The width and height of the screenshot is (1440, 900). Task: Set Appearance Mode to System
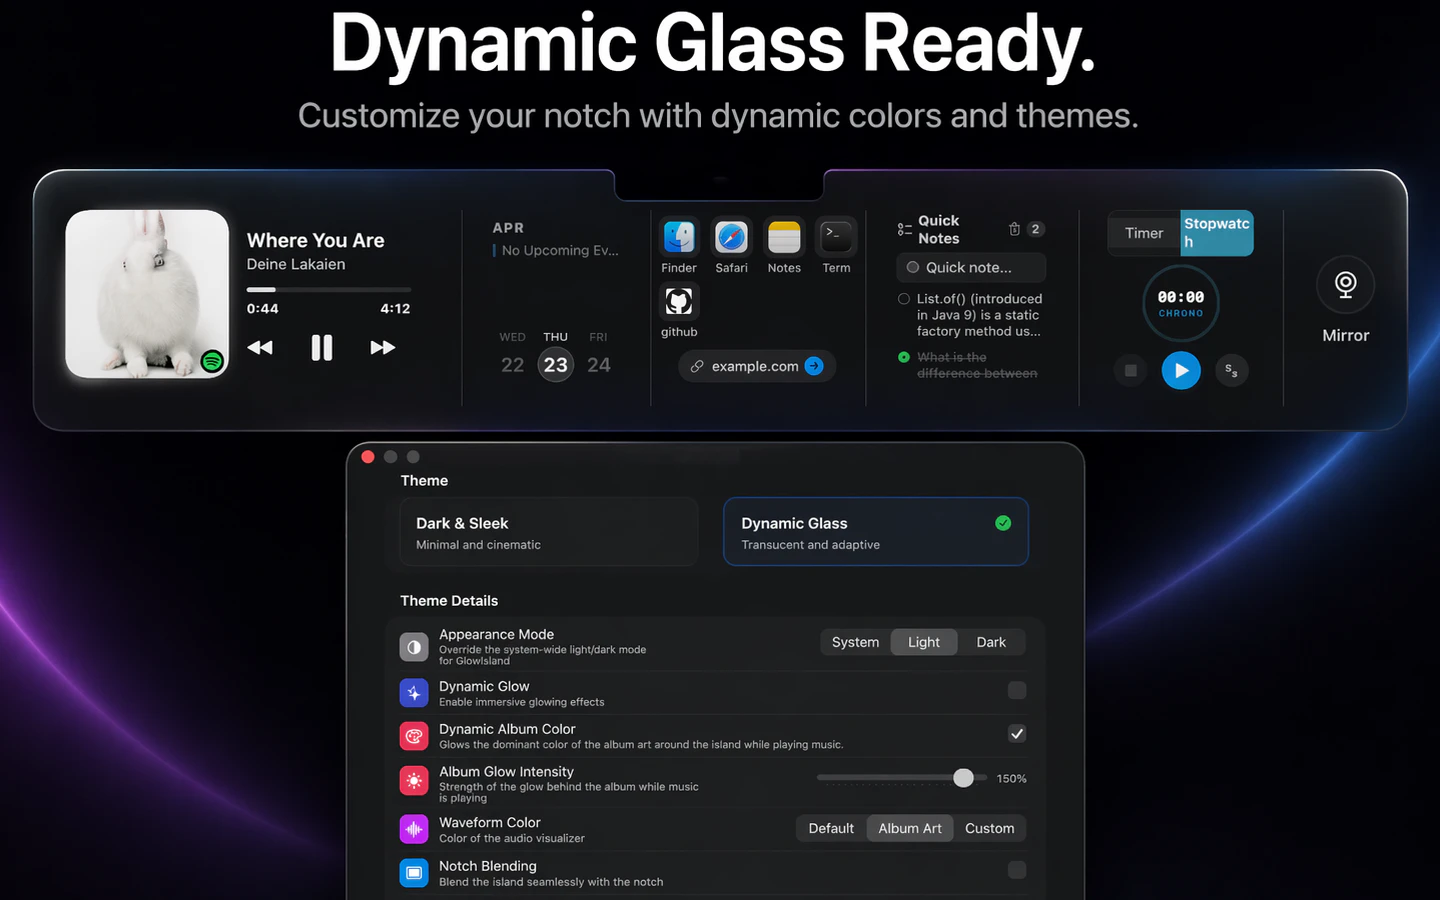click(x=855, y=642)
